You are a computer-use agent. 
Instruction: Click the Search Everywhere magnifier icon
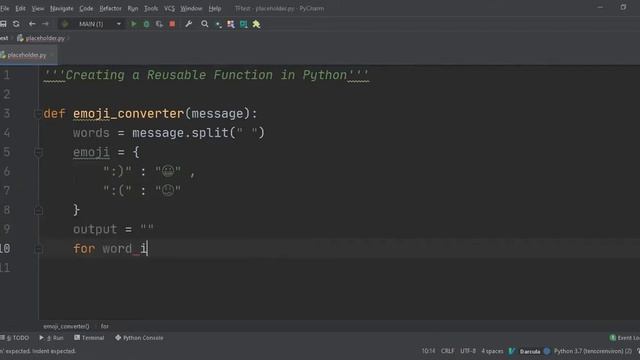(x=204, y=24)
